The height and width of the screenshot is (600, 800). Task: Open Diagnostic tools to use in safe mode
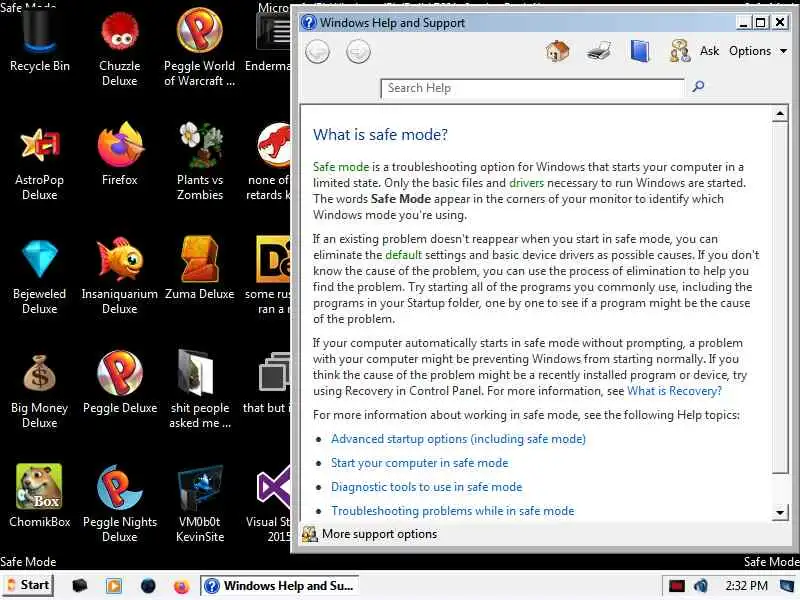point(427,487)
